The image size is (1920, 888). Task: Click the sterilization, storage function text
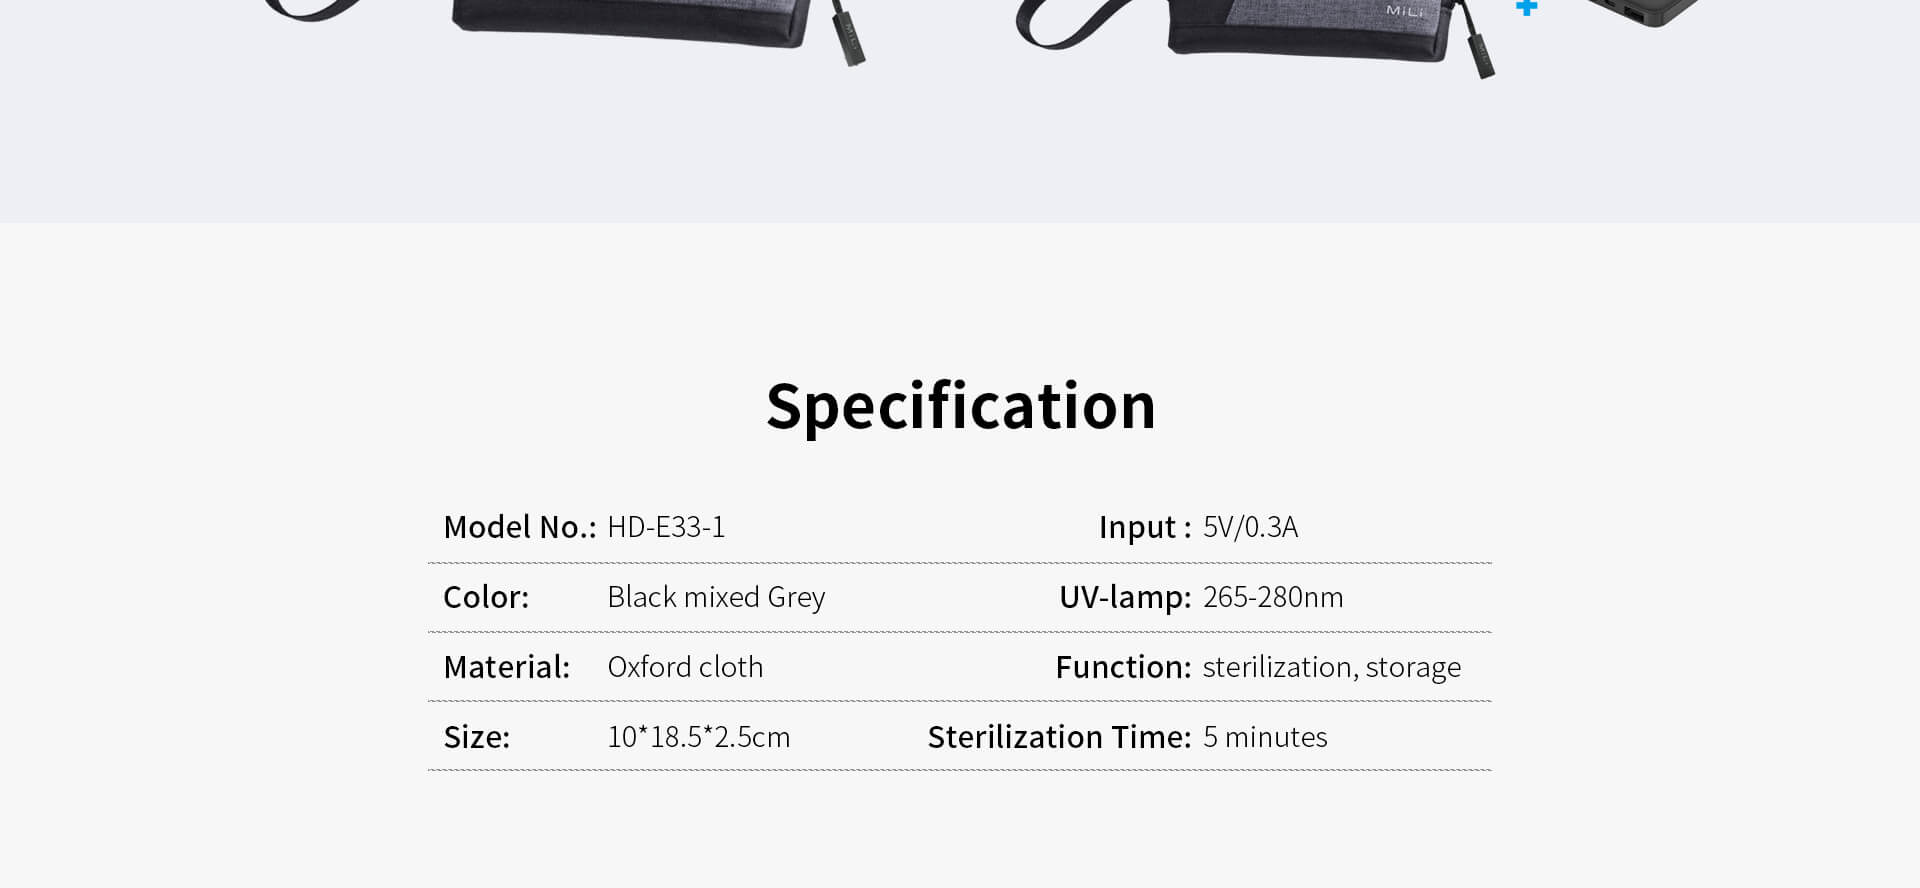coord(1331,667)
